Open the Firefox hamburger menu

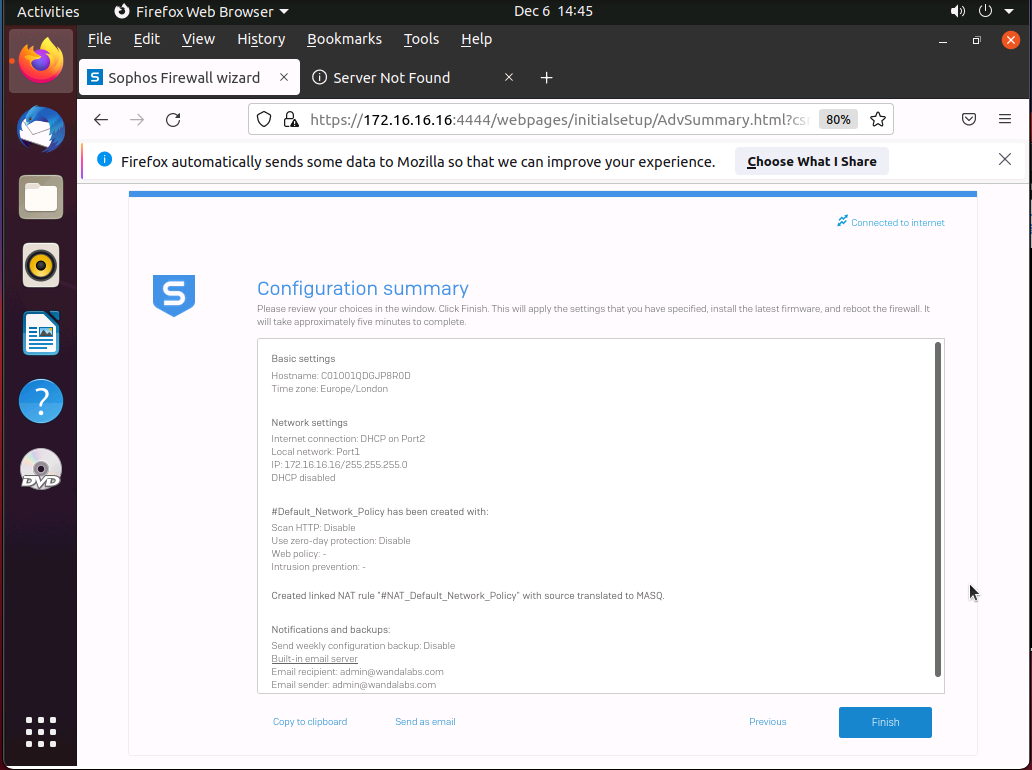coord(1005,119)
